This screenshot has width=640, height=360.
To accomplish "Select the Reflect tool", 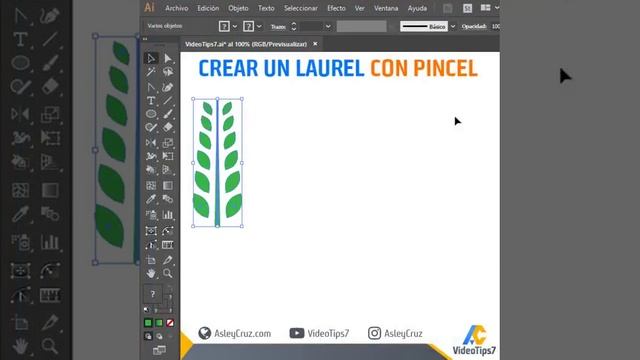I will 151,142.
